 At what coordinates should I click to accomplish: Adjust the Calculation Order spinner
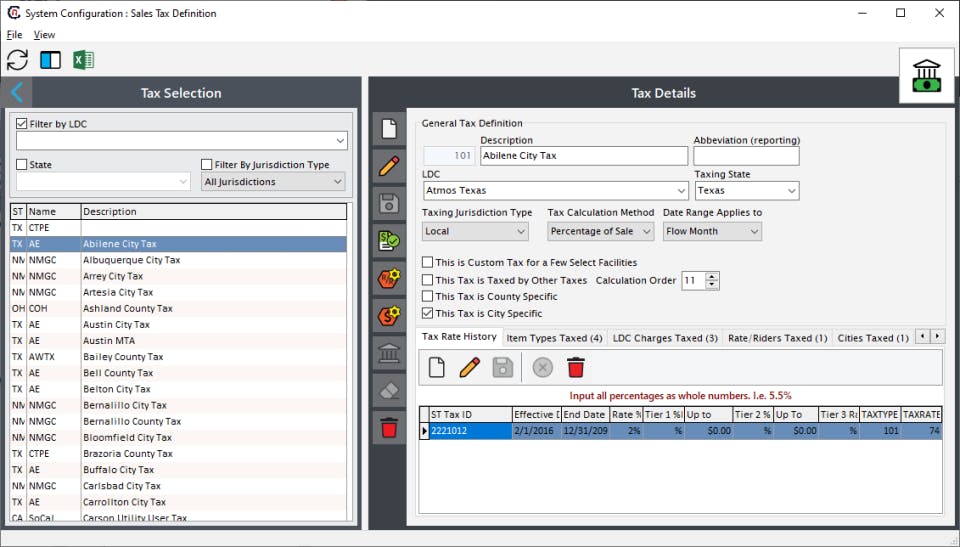click(x=711, y=280)
